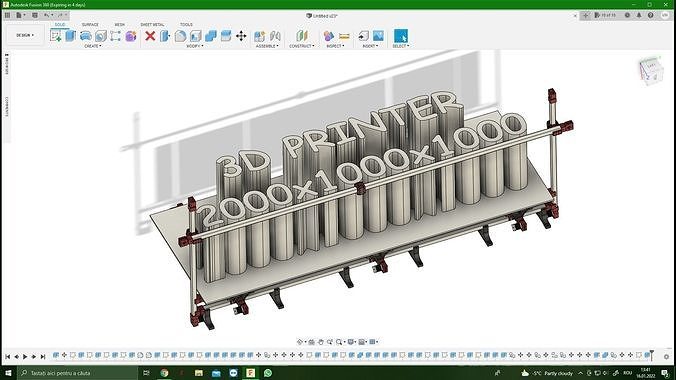Select the Pan hand navigation tool

pos(321,342)
